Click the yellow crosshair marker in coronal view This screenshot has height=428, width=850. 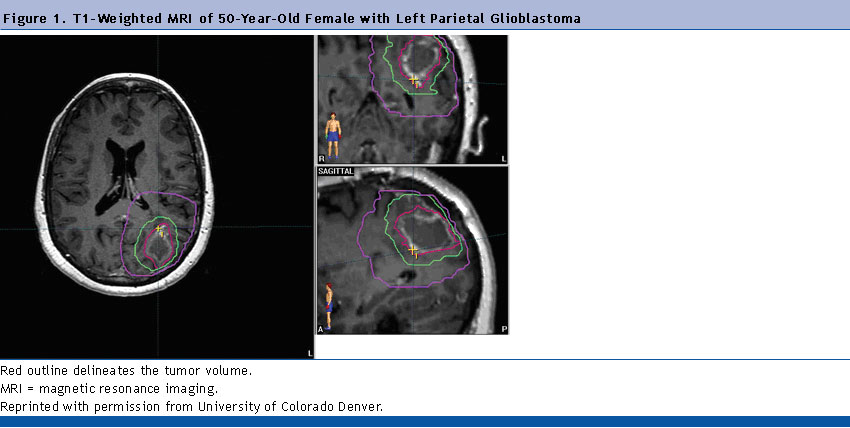point(414,81)
